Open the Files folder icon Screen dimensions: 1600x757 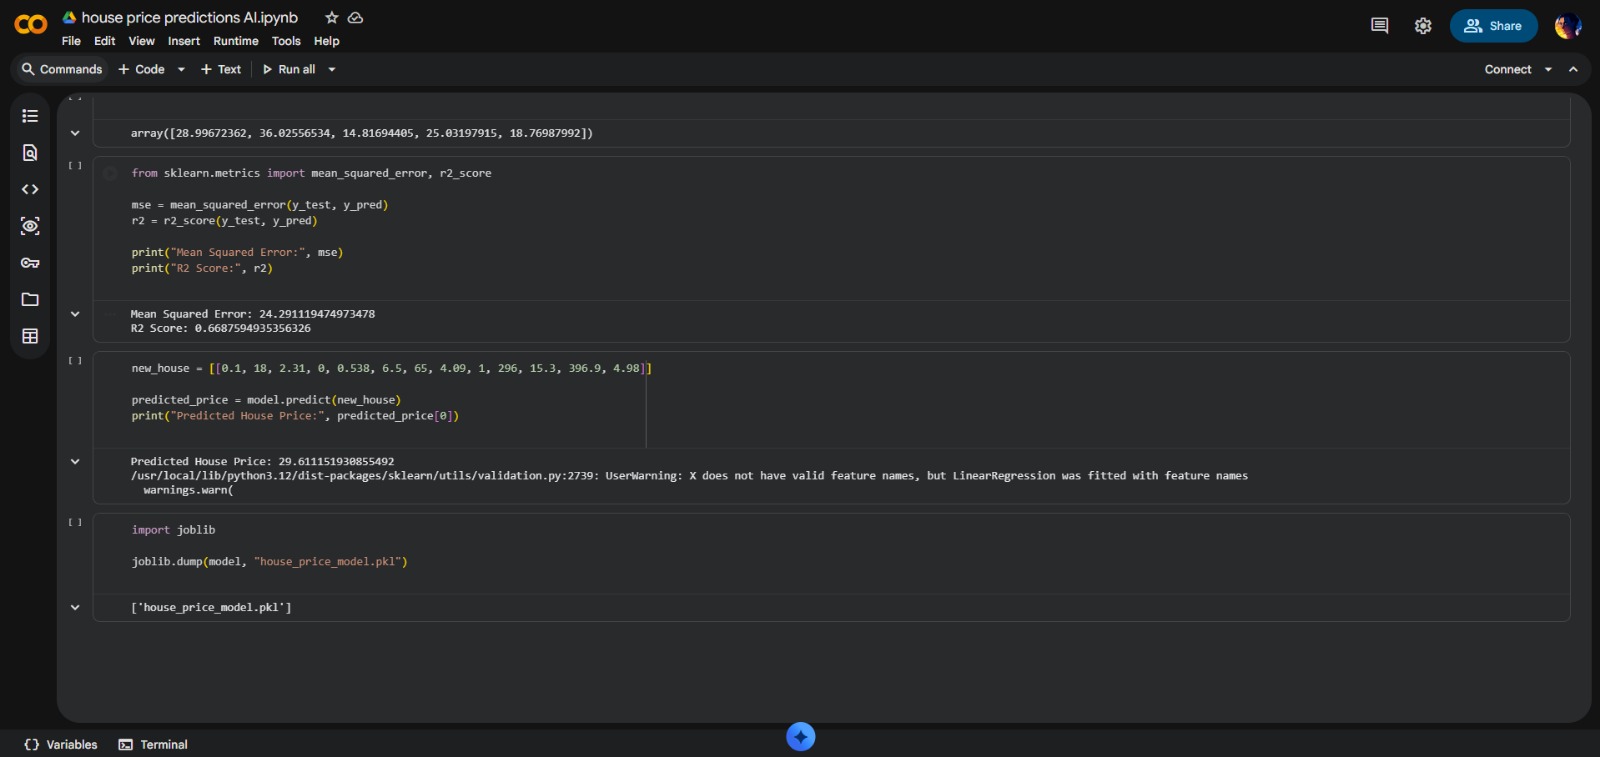(x=30, y=300)
